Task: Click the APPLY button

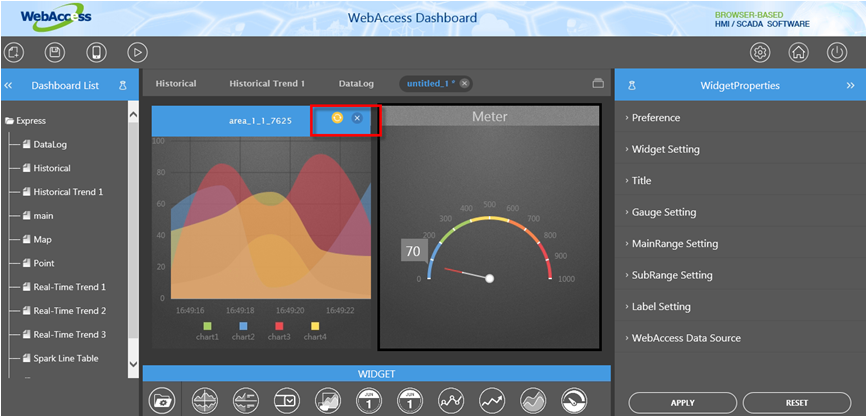Action: [682, 403]
